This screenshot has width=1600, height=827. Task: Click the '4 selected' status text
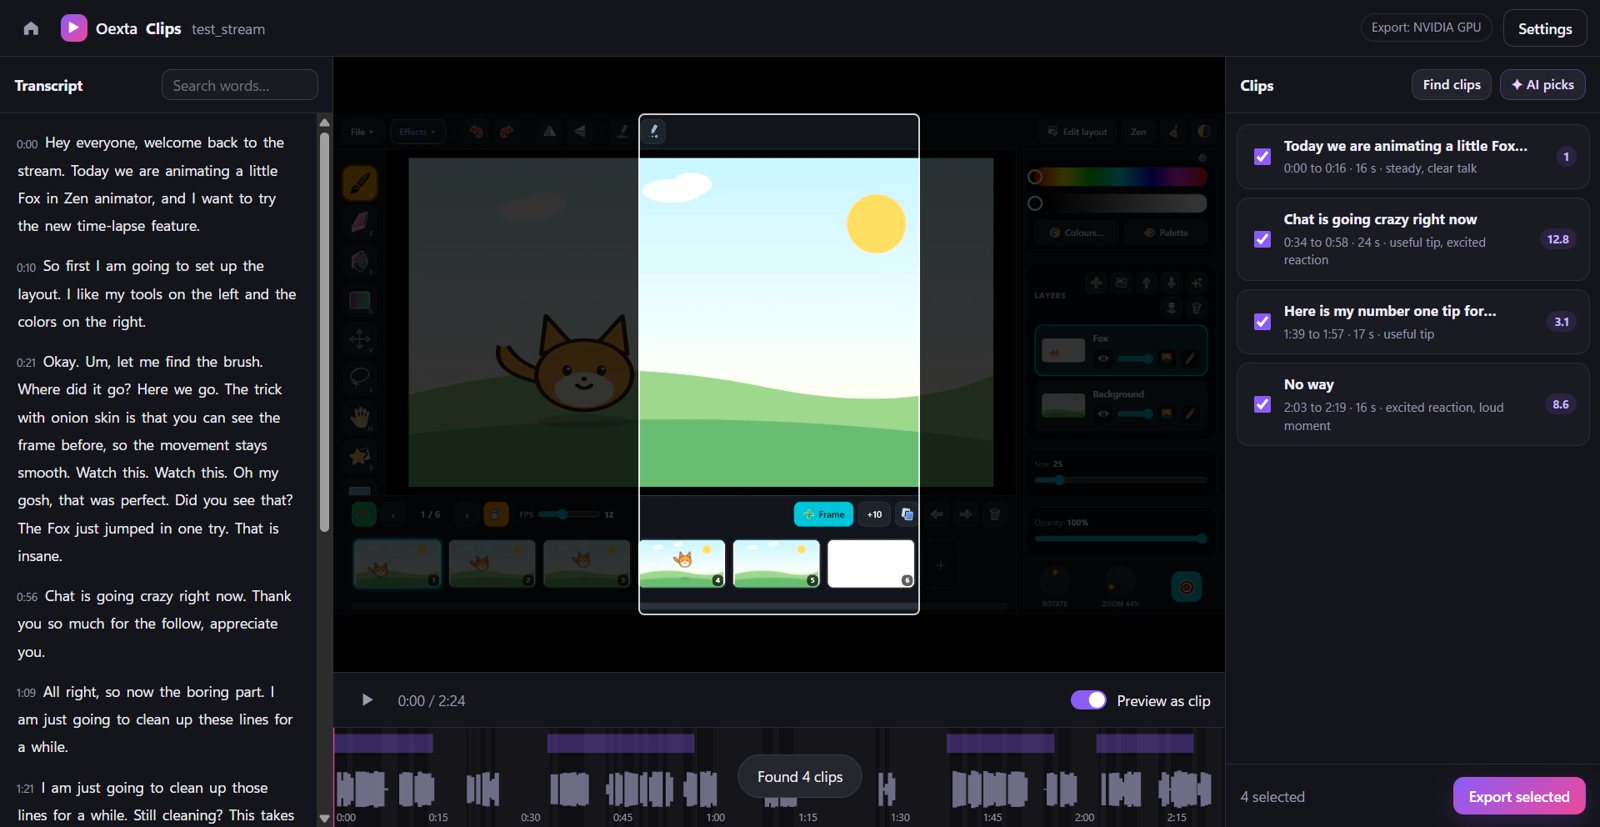point(1272,797)
